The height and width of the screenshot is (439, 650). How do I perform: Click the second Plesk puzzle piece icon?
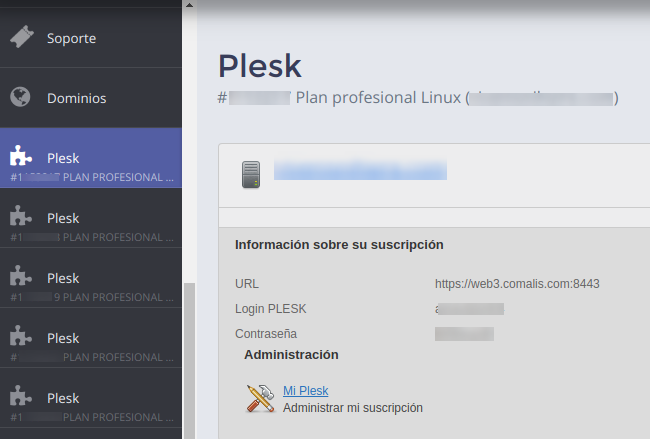click(21, 216)
